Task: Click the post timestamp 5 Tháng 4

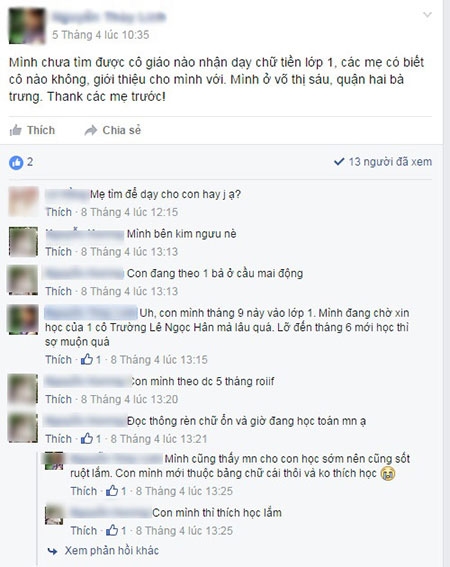Action: pos(101,35)
